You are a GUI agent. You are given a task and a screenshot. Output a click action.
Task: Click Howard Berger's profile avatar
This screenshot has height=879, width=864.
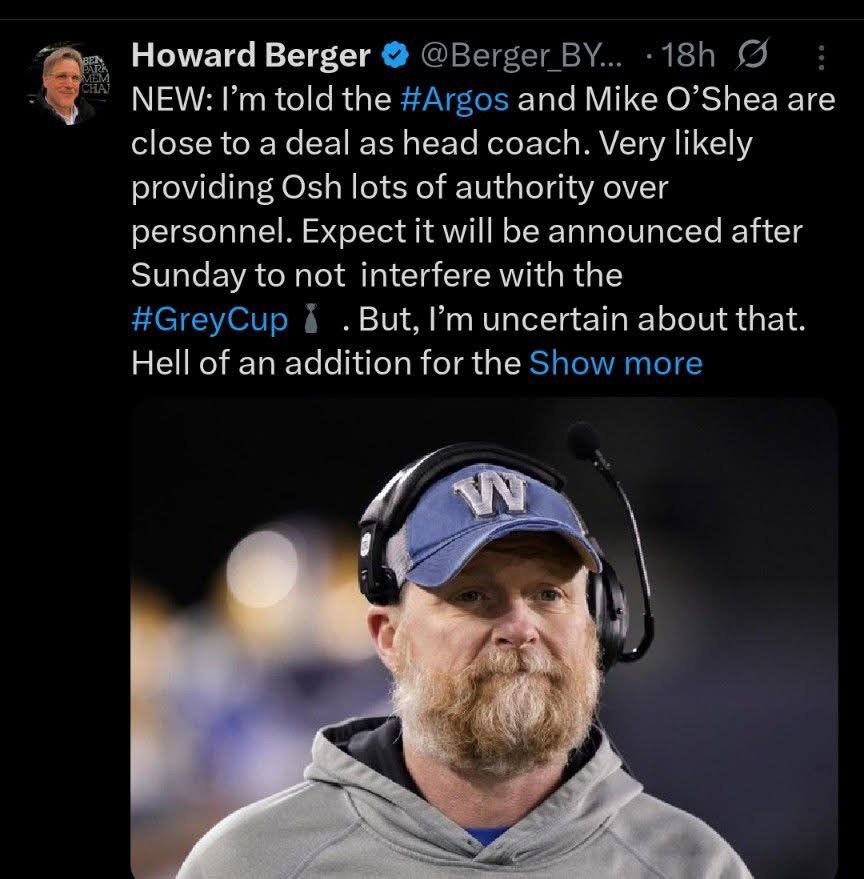[69, 84]
